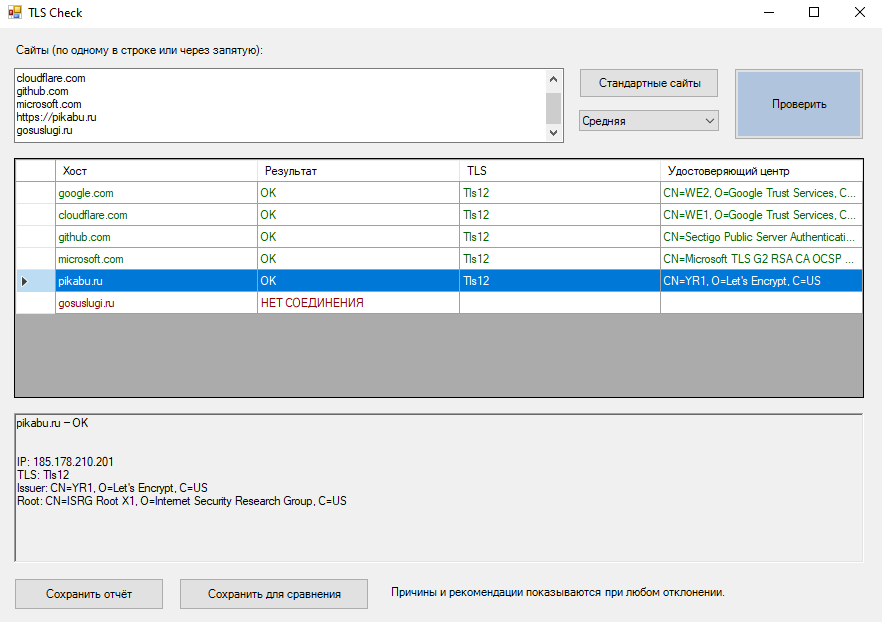
Task: Click the github.com certificate authority cell
Action: tap(761, 237)
